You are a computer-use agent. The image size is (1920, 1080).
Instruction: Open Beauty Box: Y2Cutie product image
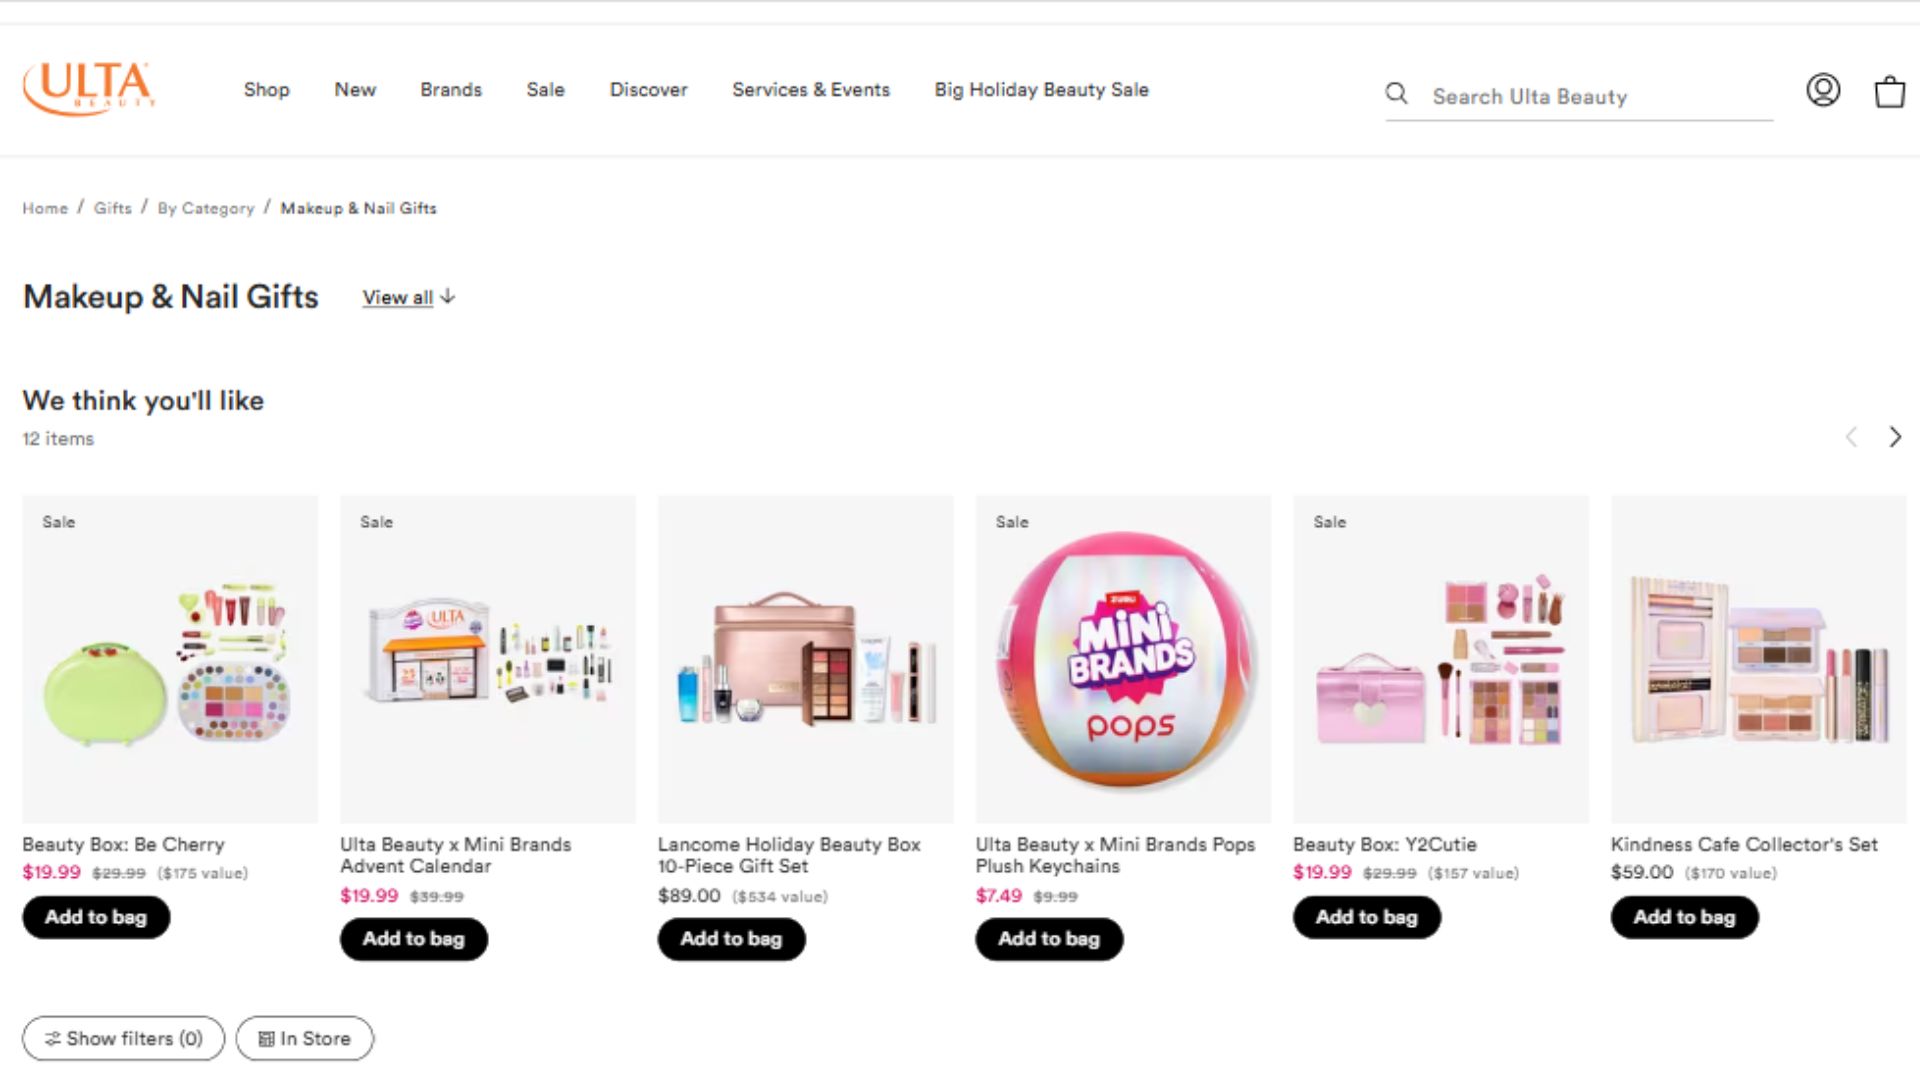point(1441,659)
